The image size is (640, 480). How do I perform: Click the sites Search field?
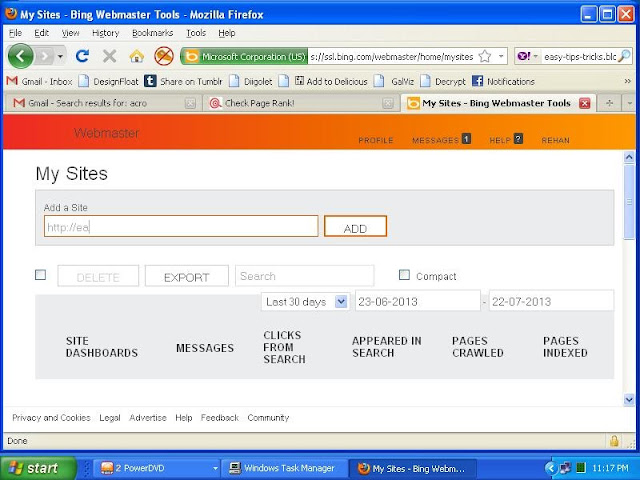coord(304,276)
